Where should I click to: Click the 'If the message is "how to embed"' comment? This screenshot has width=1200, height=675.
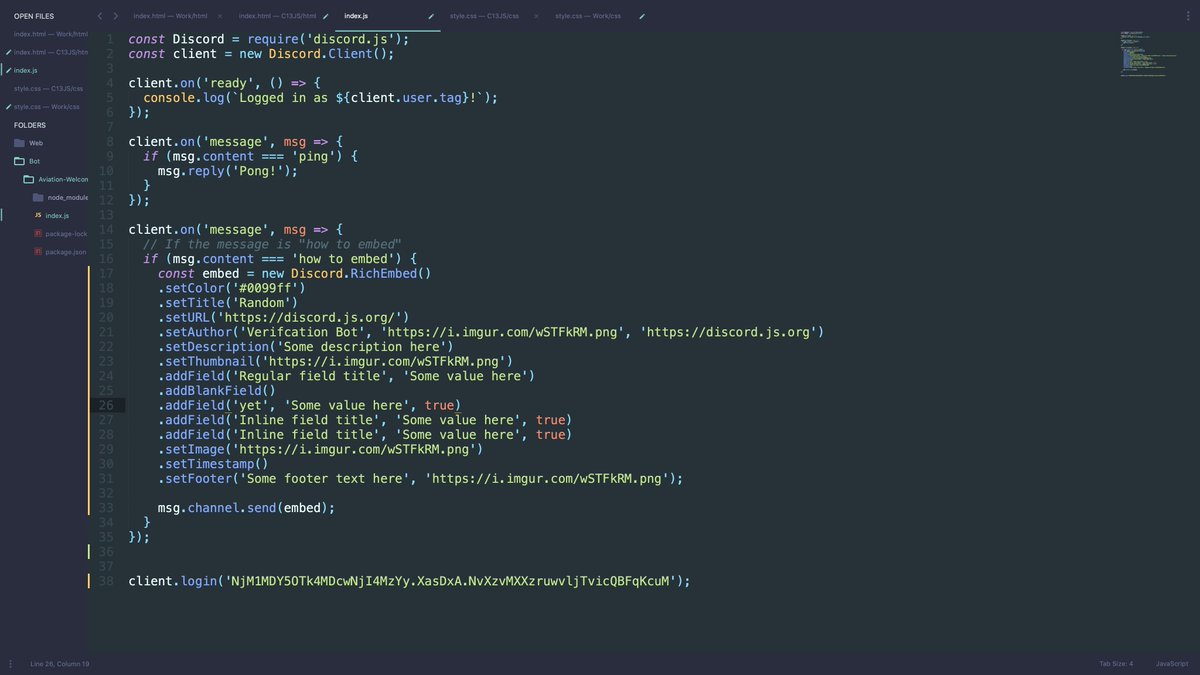[x=272, y=244]
